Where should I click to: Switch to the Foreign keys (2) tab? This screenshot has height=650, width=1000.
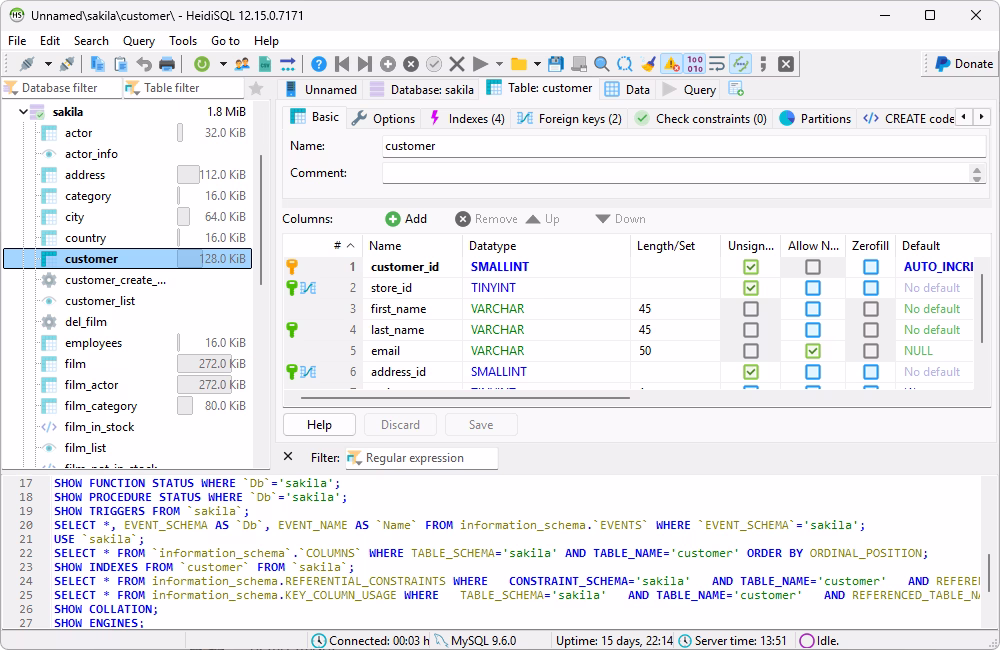coord(570,119)
